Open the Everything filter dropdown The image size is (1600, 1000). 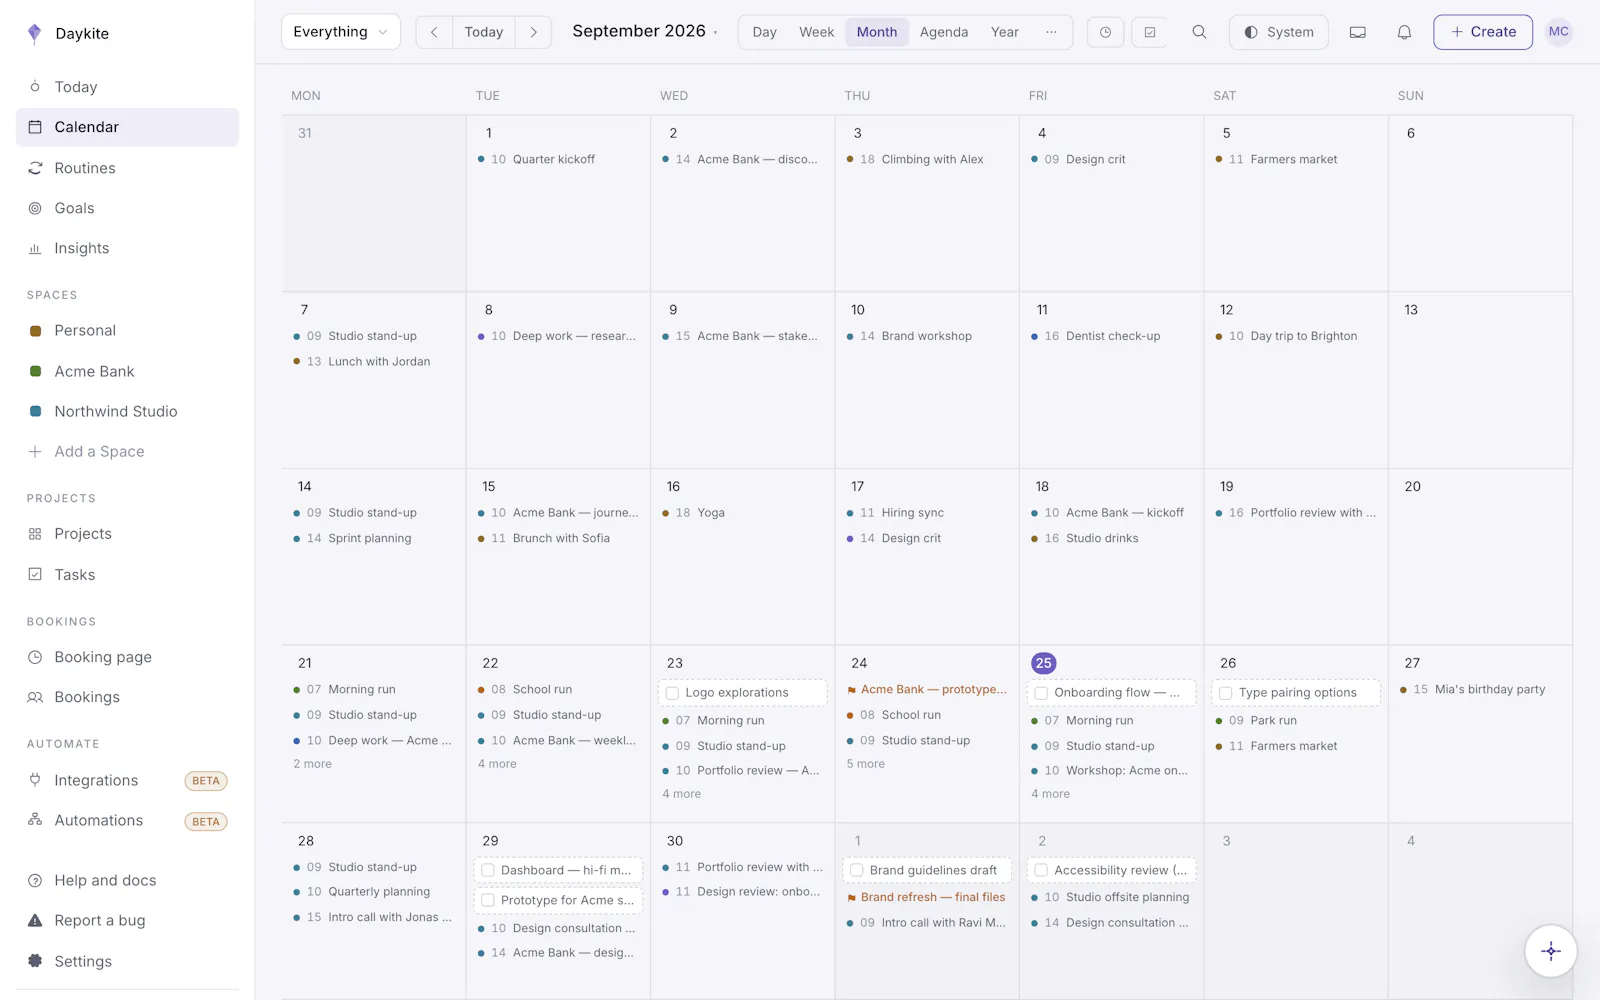click(341, 32)
